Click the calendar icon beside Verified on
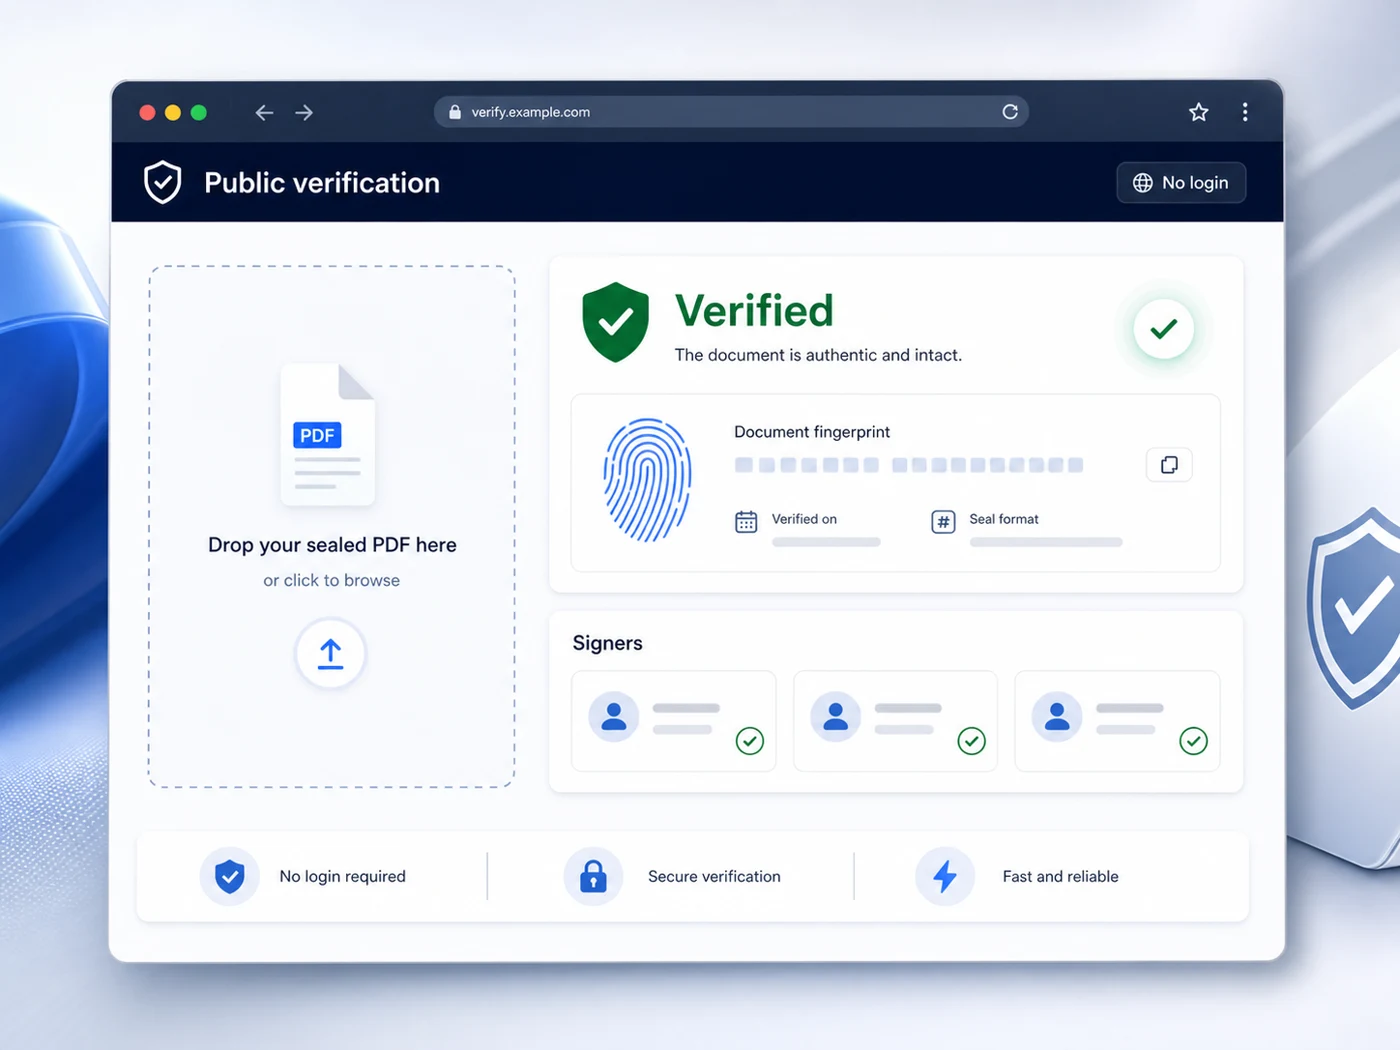This screenshot has height=1050, width=1400. point(746,522)
